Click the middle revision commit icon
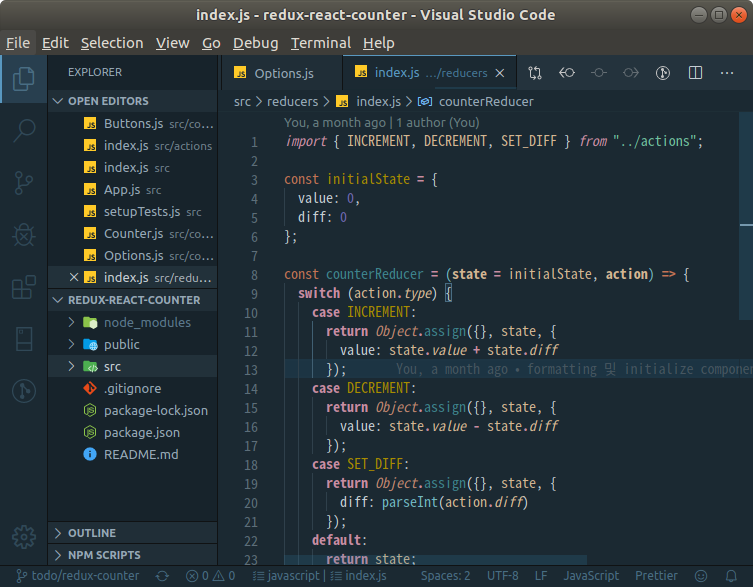Viewport: 753px width, 587px height. (x=599, y=73)
